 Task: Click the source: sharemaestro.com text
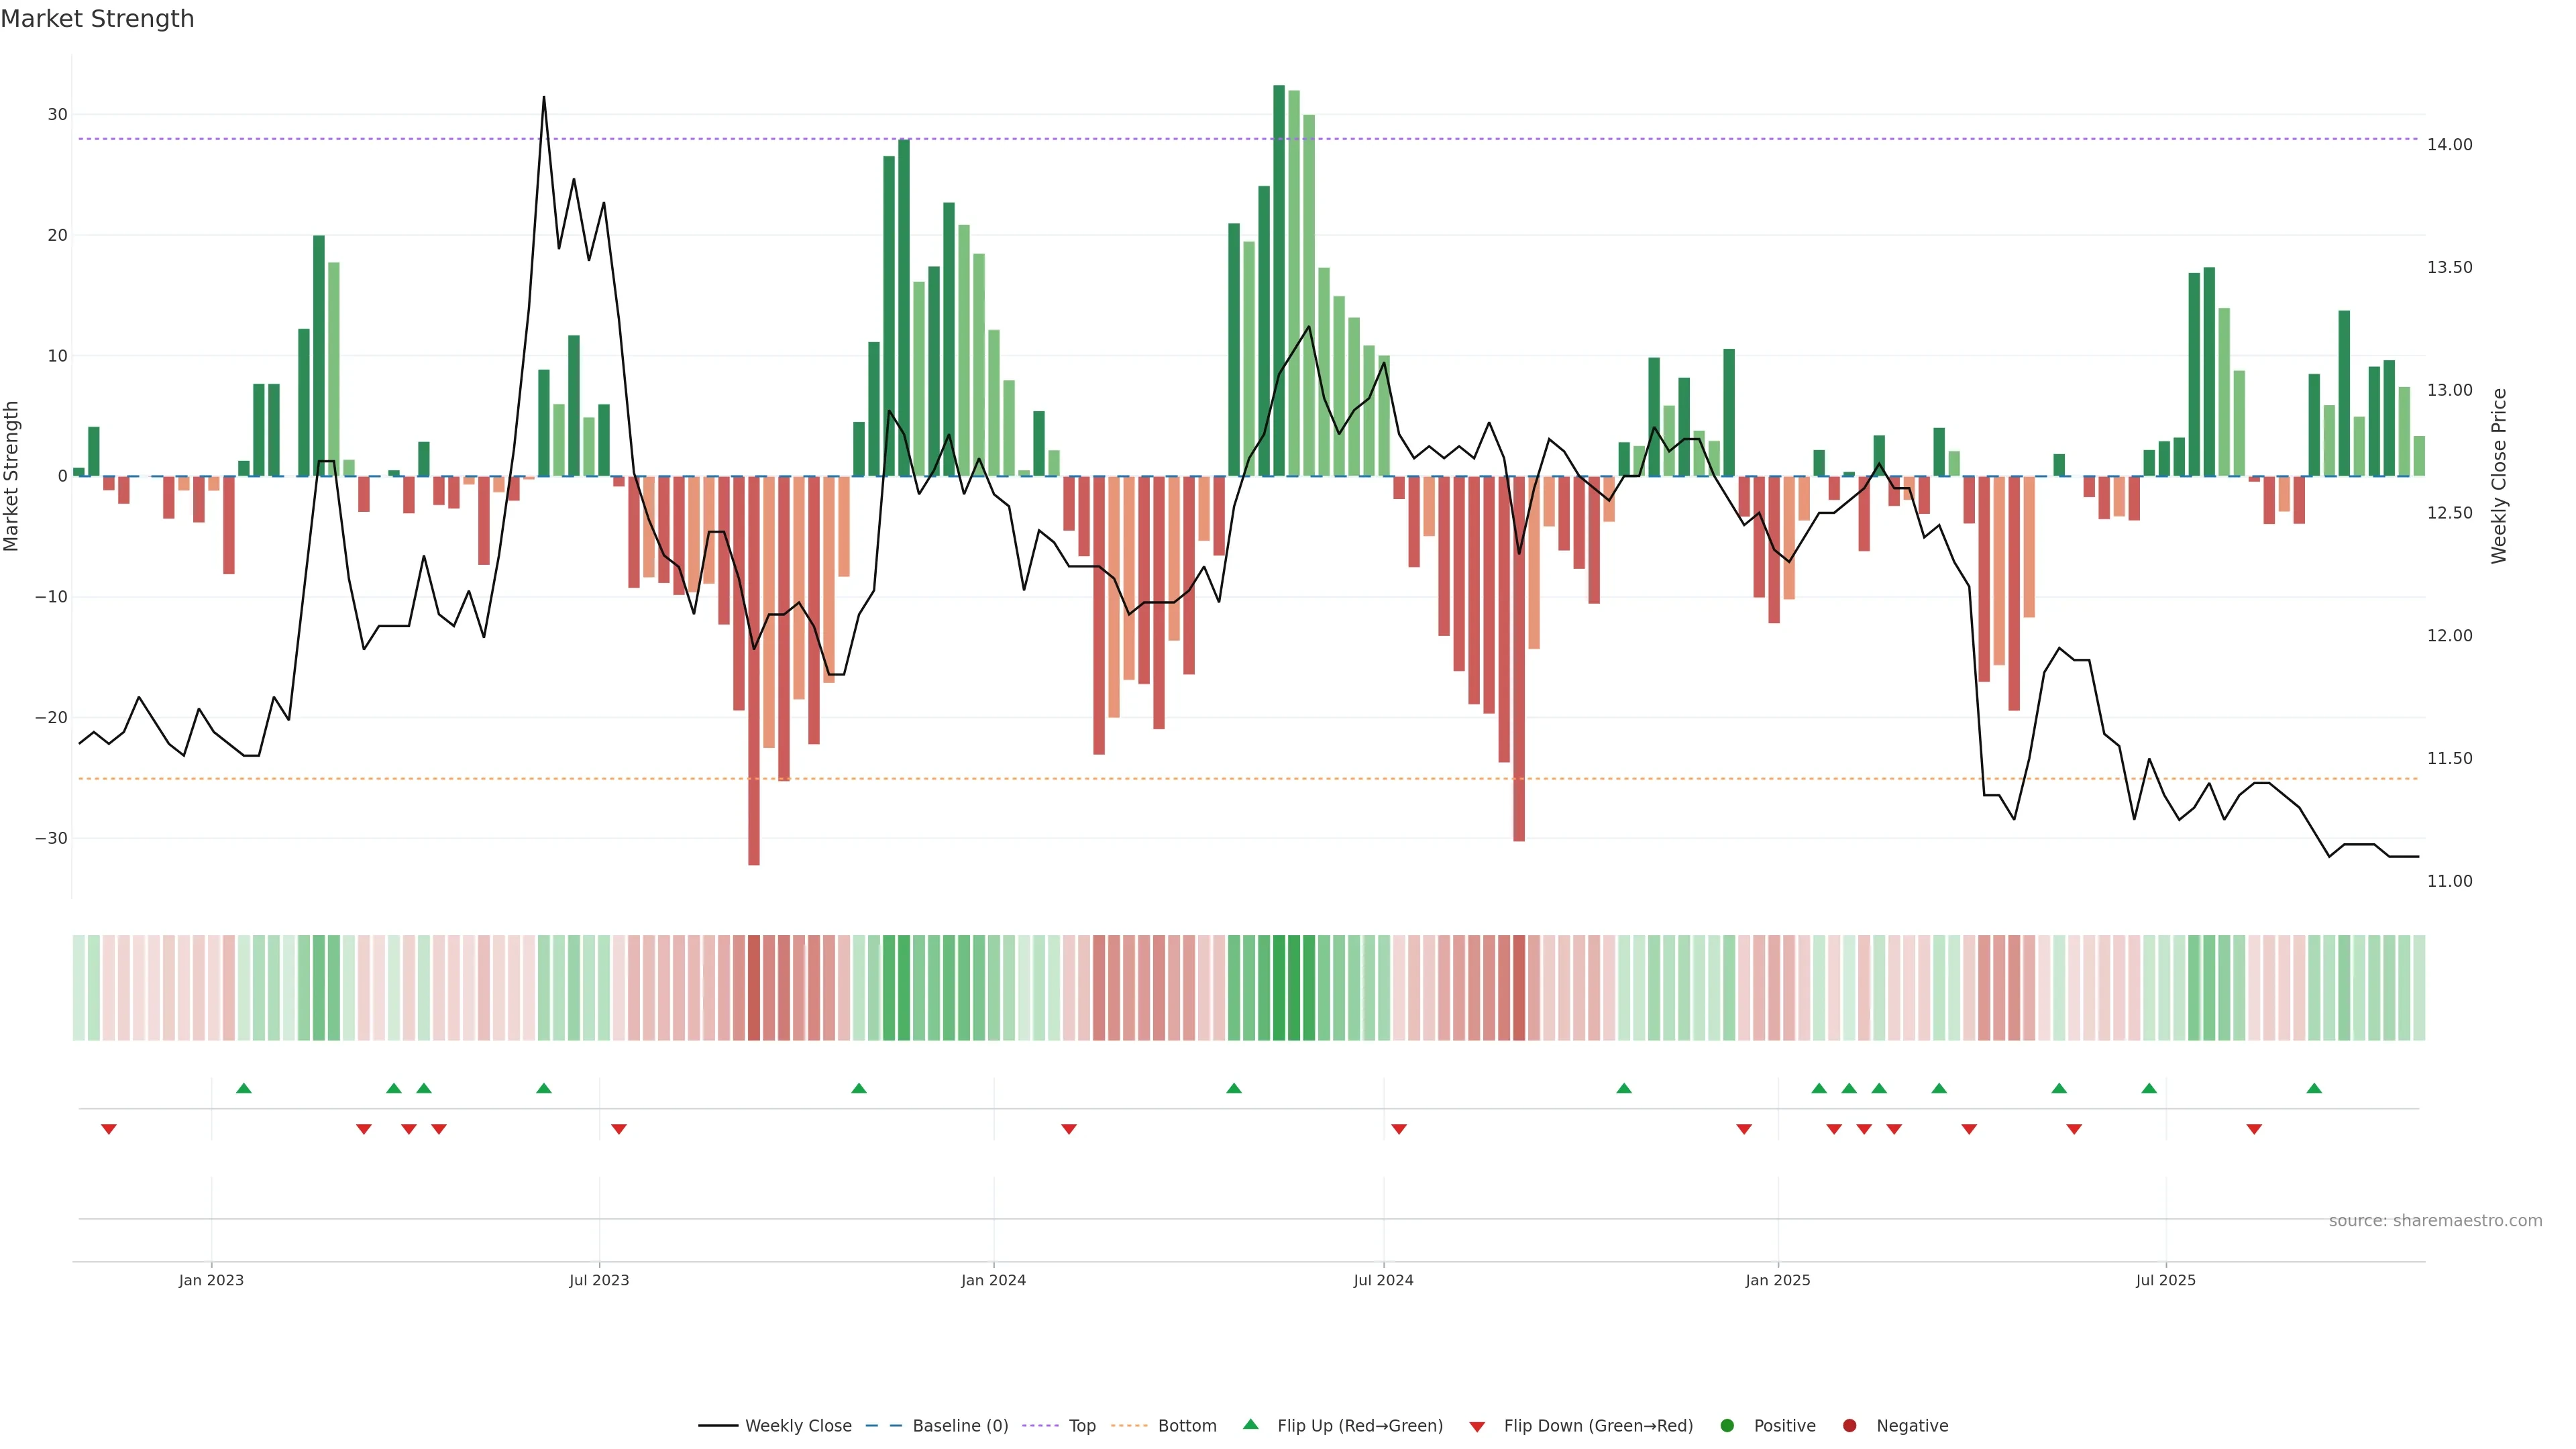pos(2435,1220)
